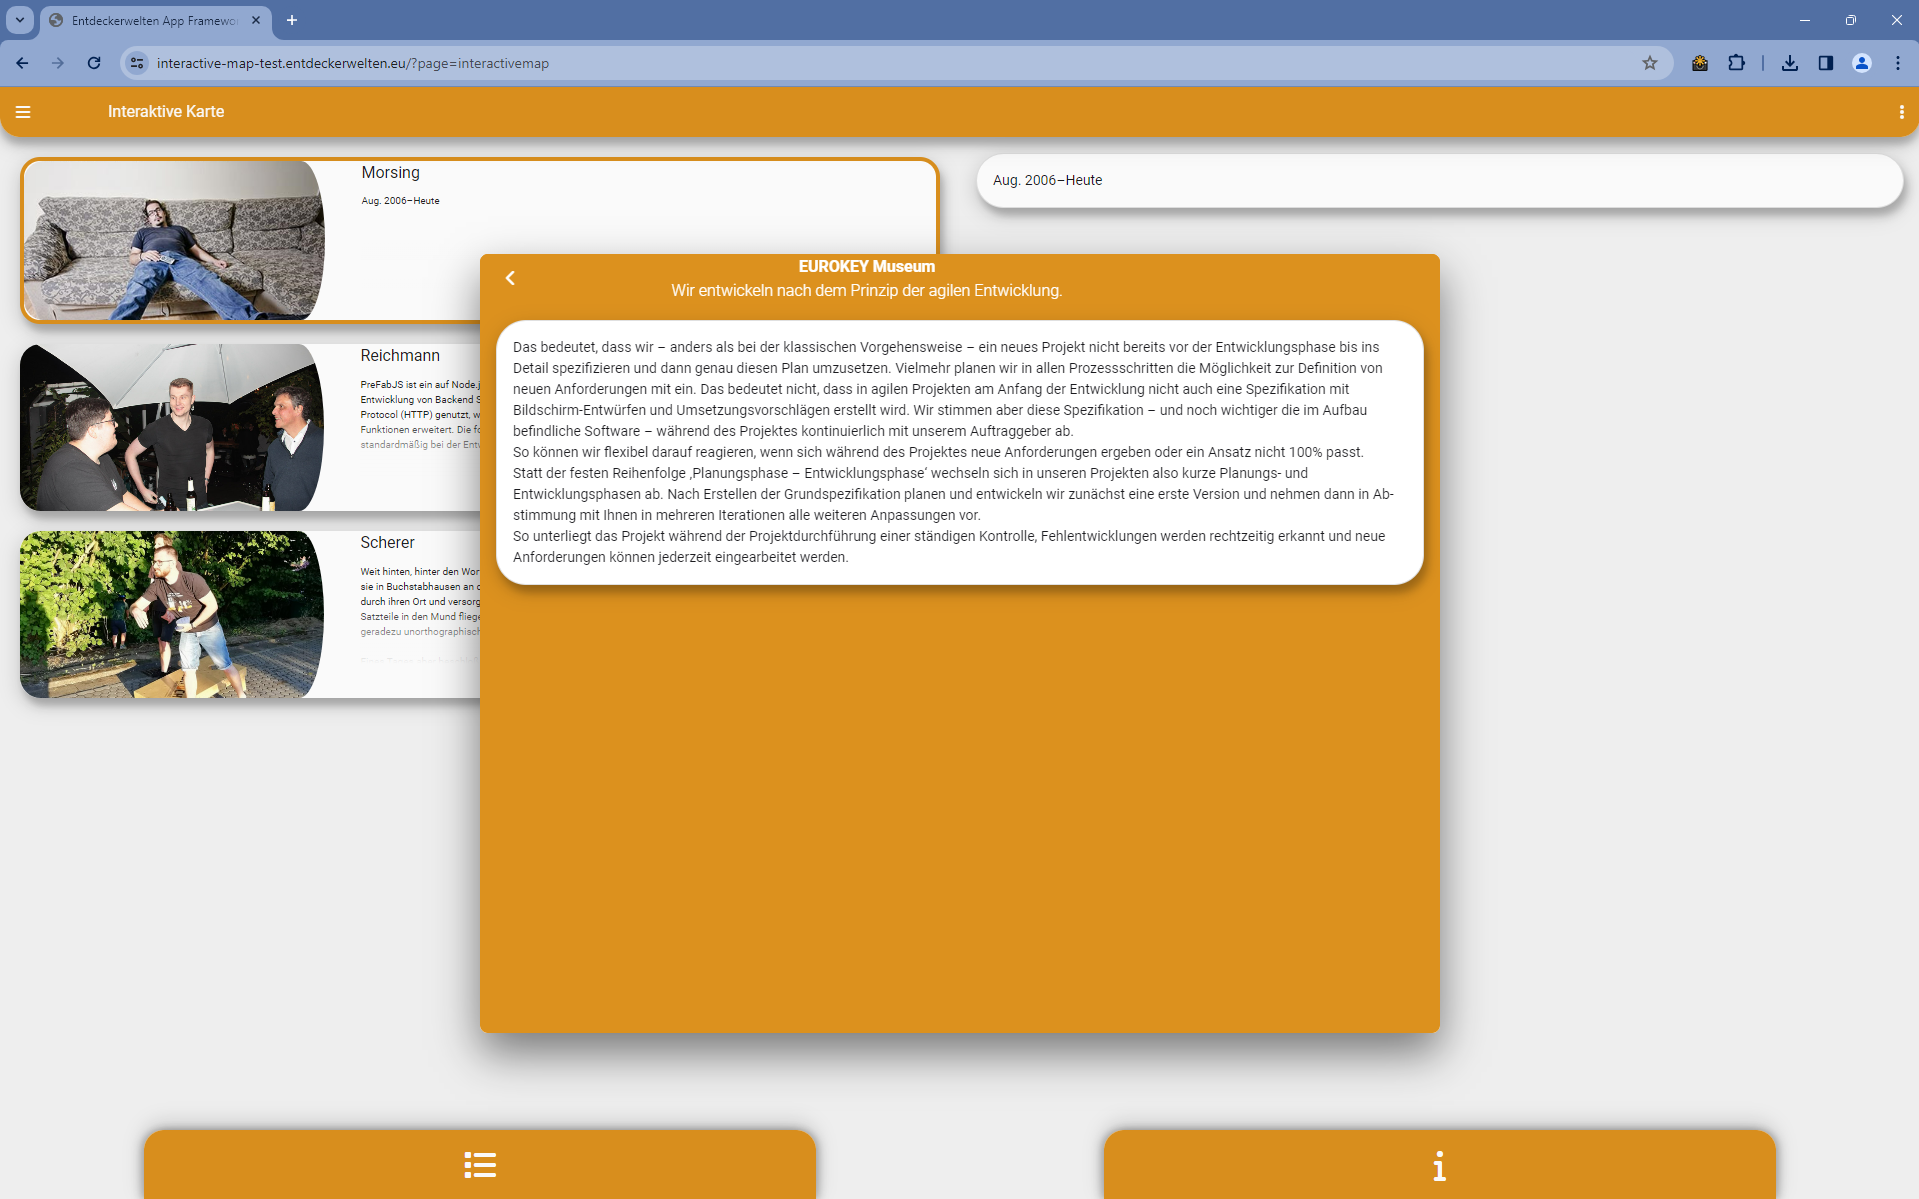Image resolution: width=1919 pixels, height=1199 pixels.
Task: Open the Chrome profile avatar
Action: [x=1862, y=63]
